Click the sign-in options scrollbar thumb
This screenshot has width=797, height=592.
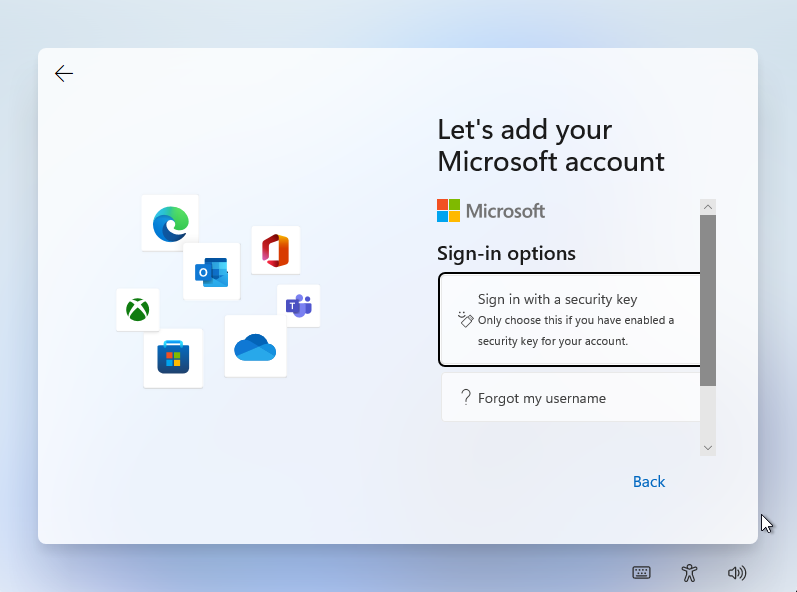708,300
